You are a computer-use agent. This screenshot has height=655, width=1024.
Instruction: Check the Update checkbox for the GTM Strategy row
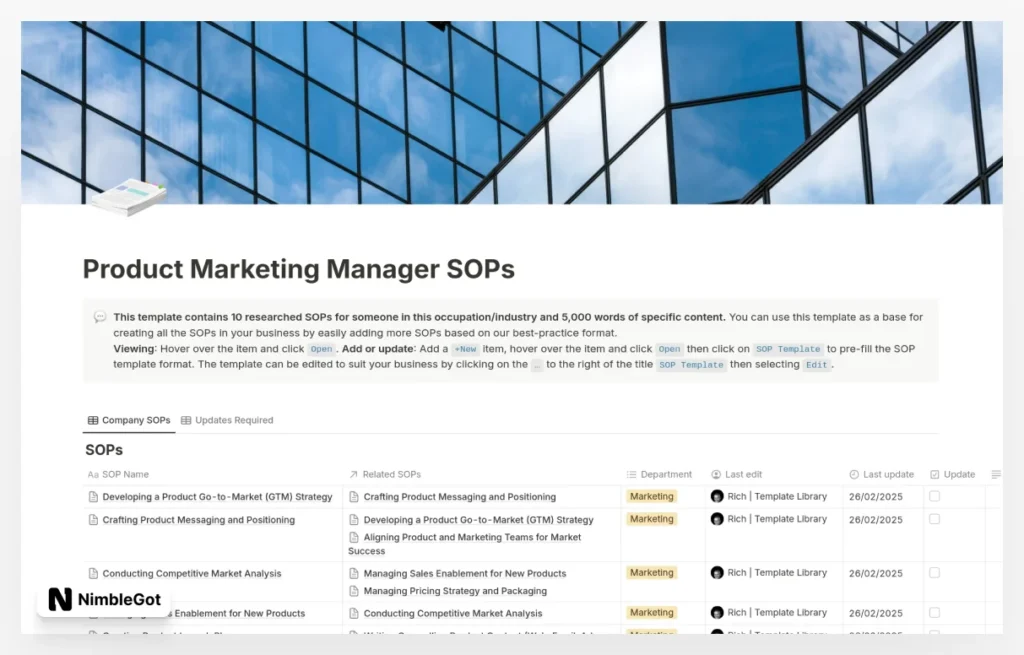click(934, 496)
